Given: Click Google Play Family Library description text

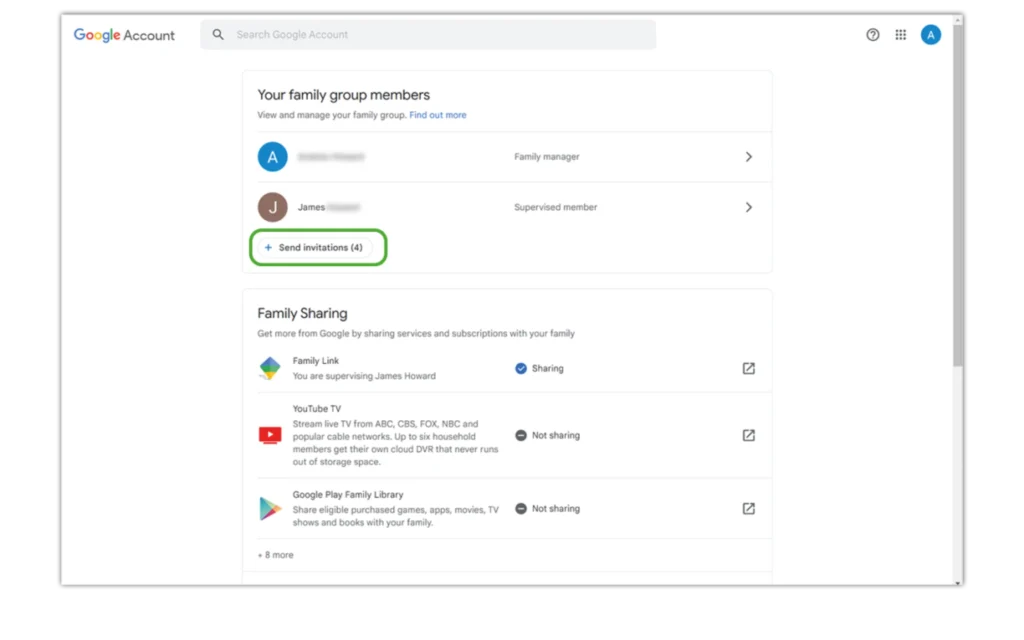Looking at the screenshot, I should tap(395, 516).
